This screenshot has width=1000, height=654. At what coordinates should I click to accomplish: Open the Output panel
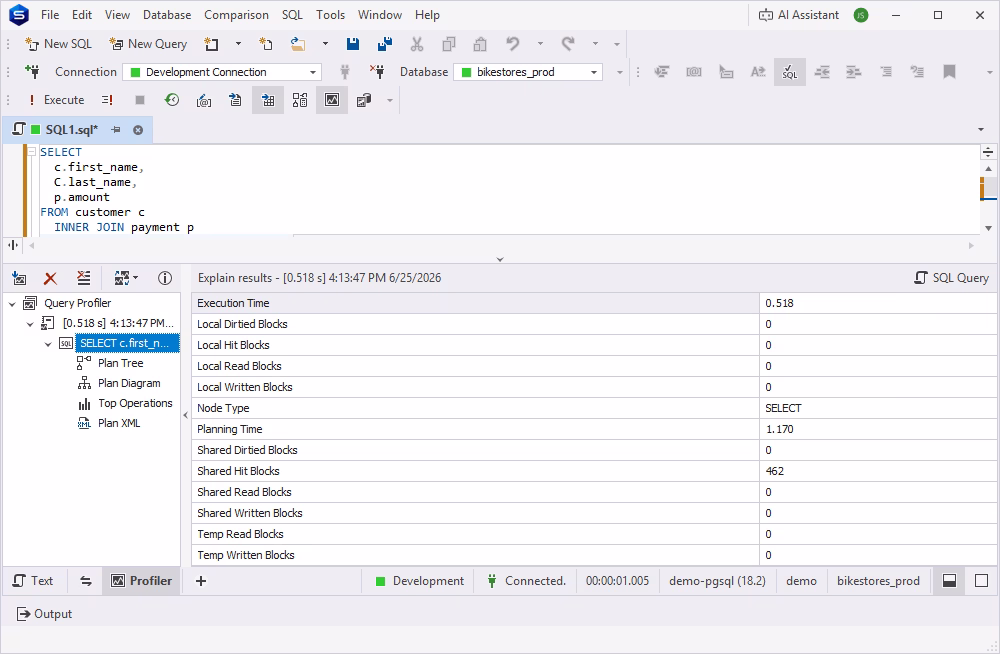click(45, 614)
